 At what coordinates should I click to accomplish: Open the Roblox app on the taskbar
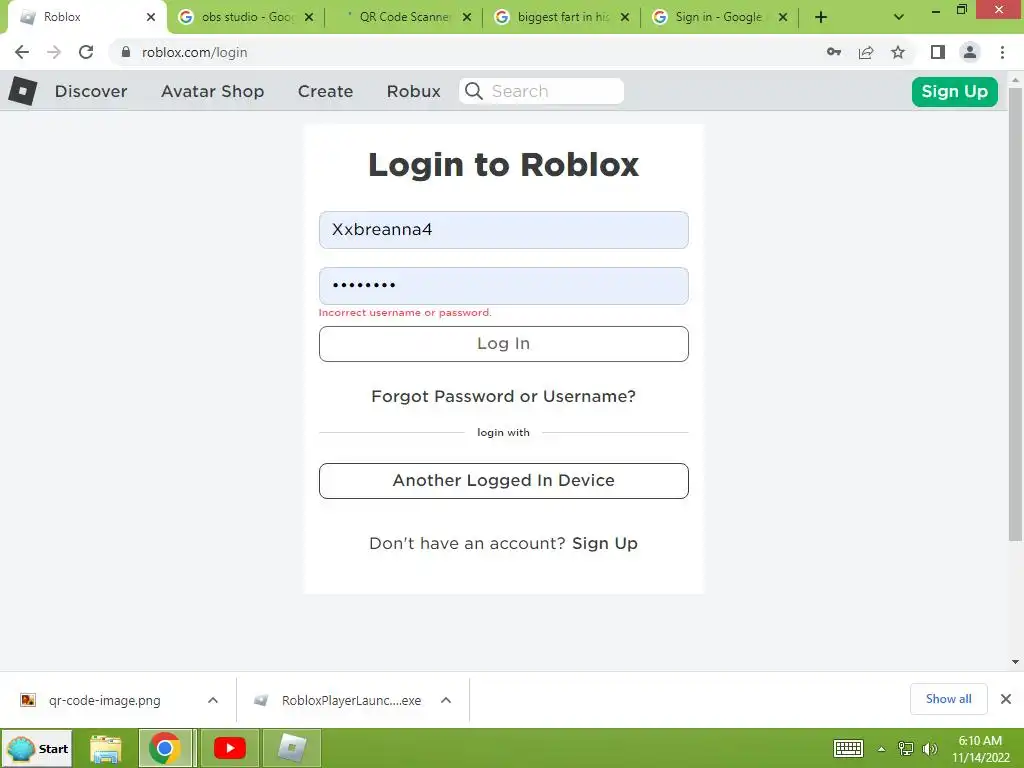pos(292,748)
